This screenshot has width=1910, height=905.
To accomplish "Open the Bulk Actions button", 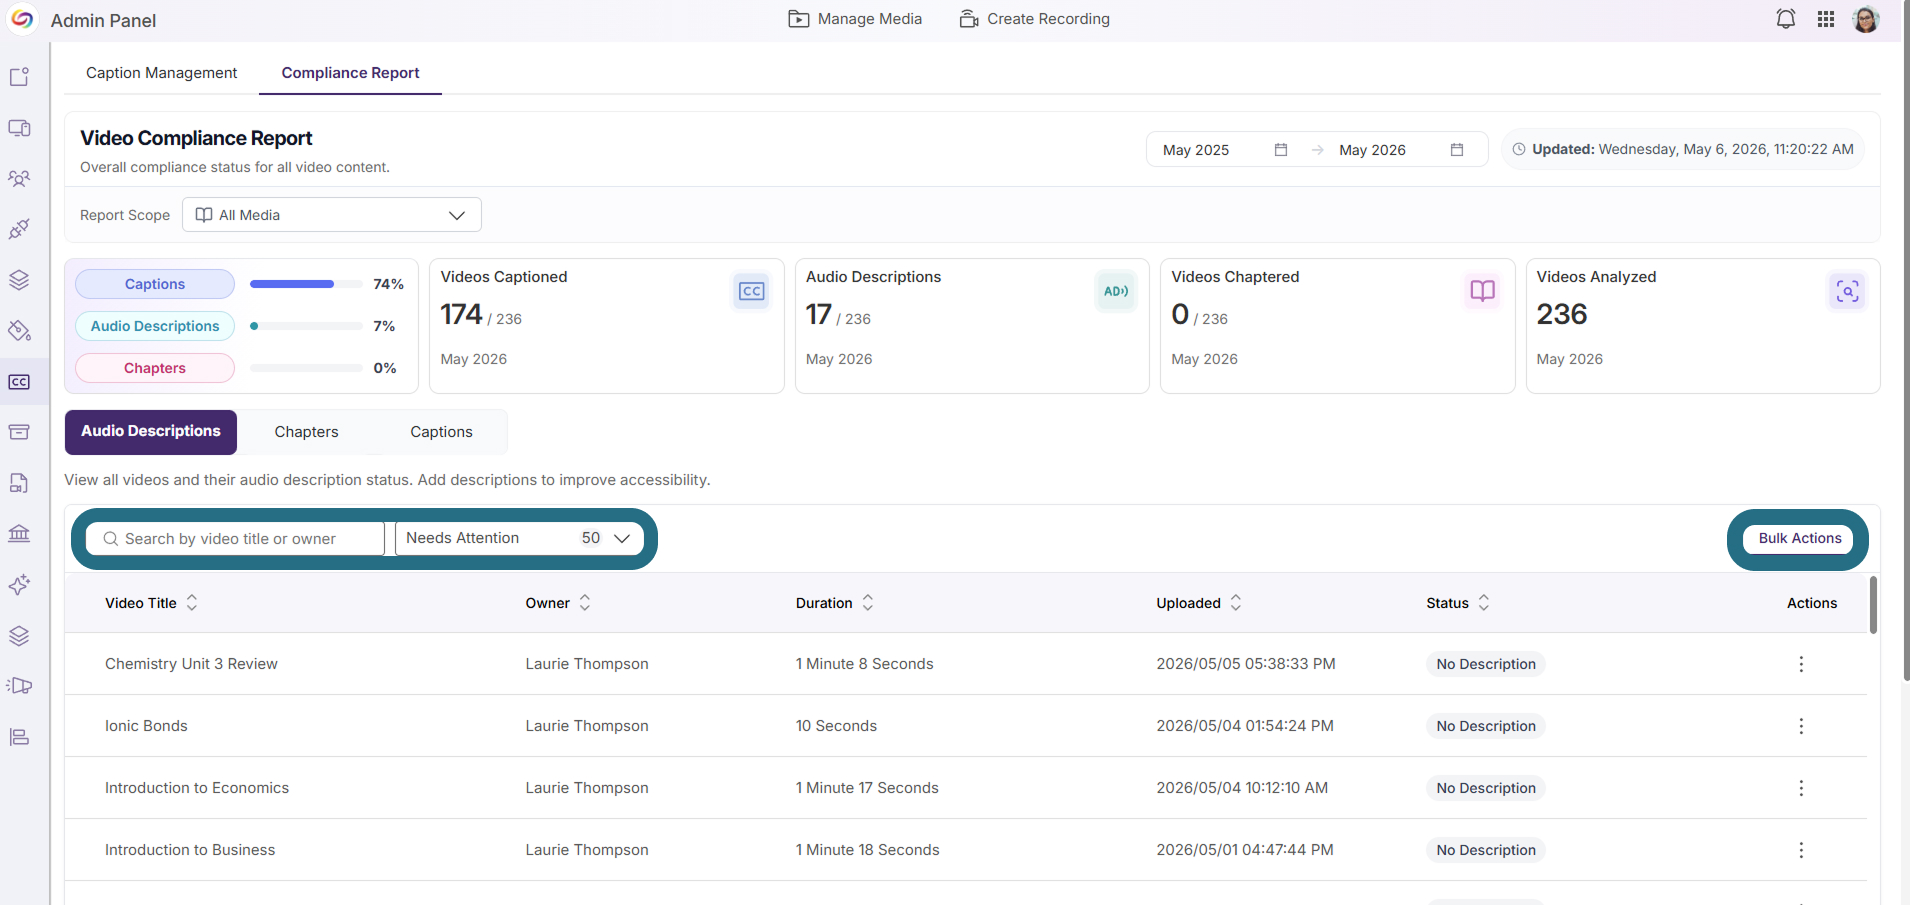I will 1800,538.
